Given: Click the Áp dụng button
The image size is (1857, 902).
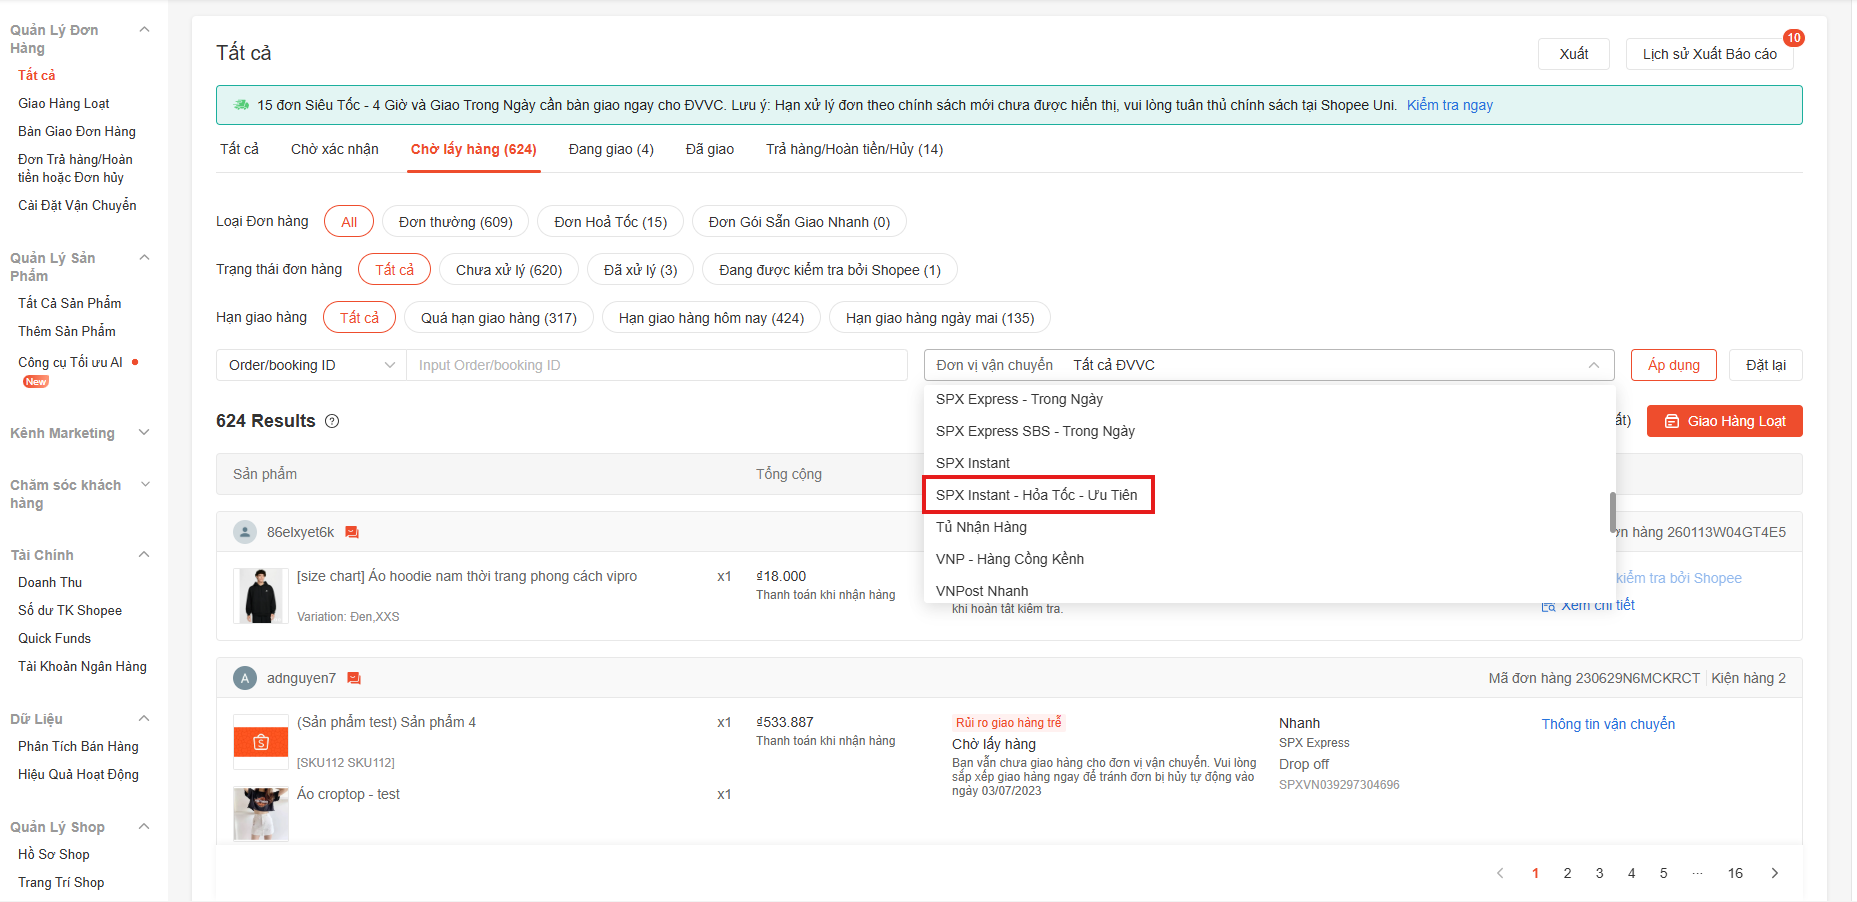Looking at the screenshot, I should tap(1673, 365).
